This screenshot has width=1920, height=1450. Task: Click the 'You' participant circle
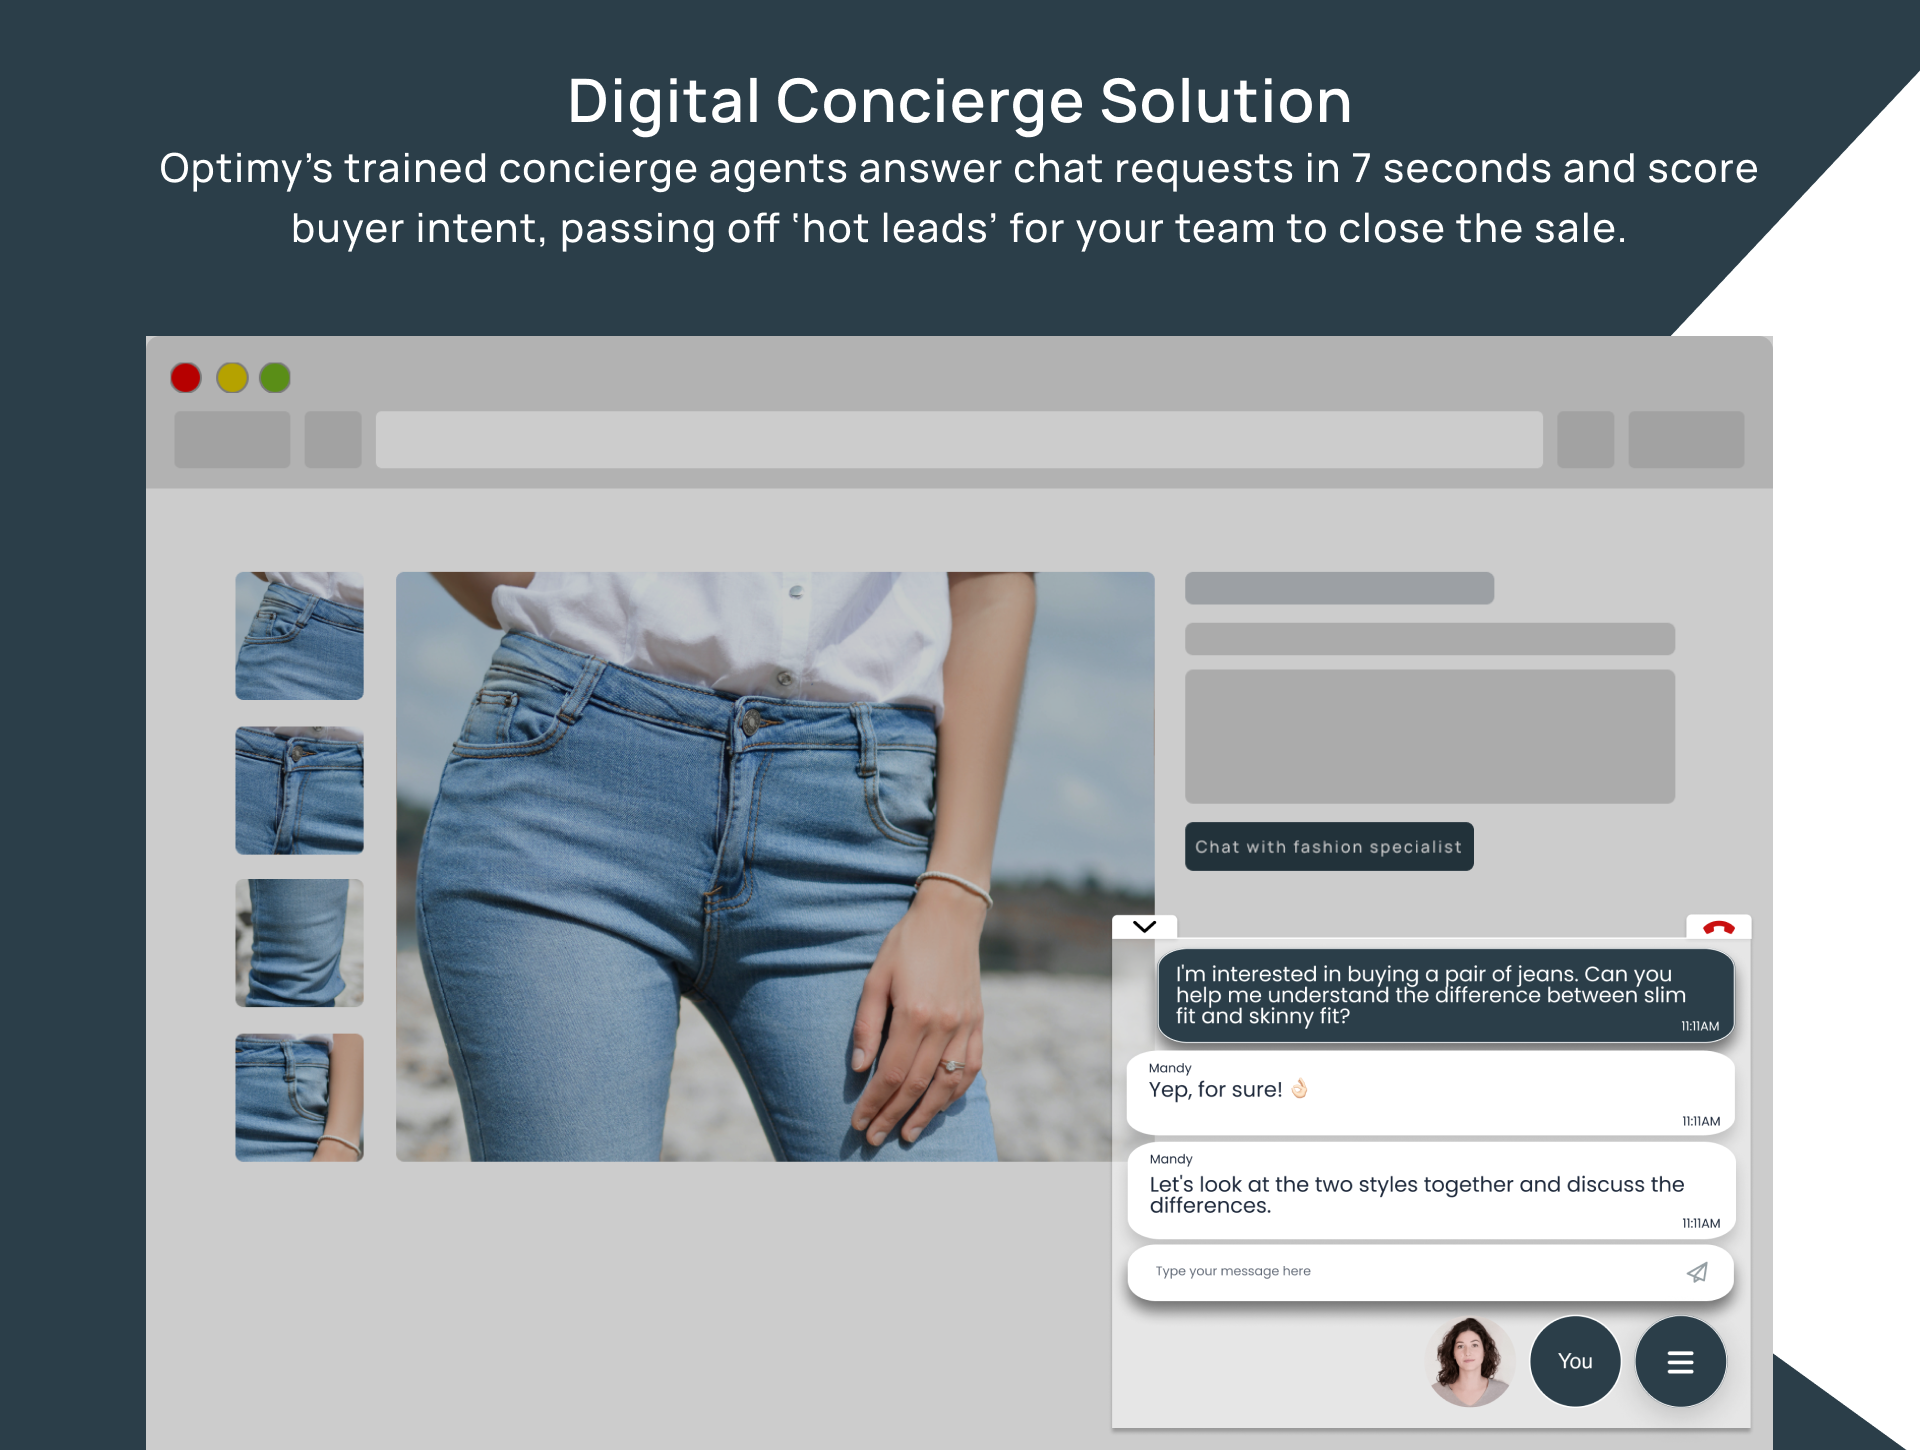[x=1575, y=1361]
